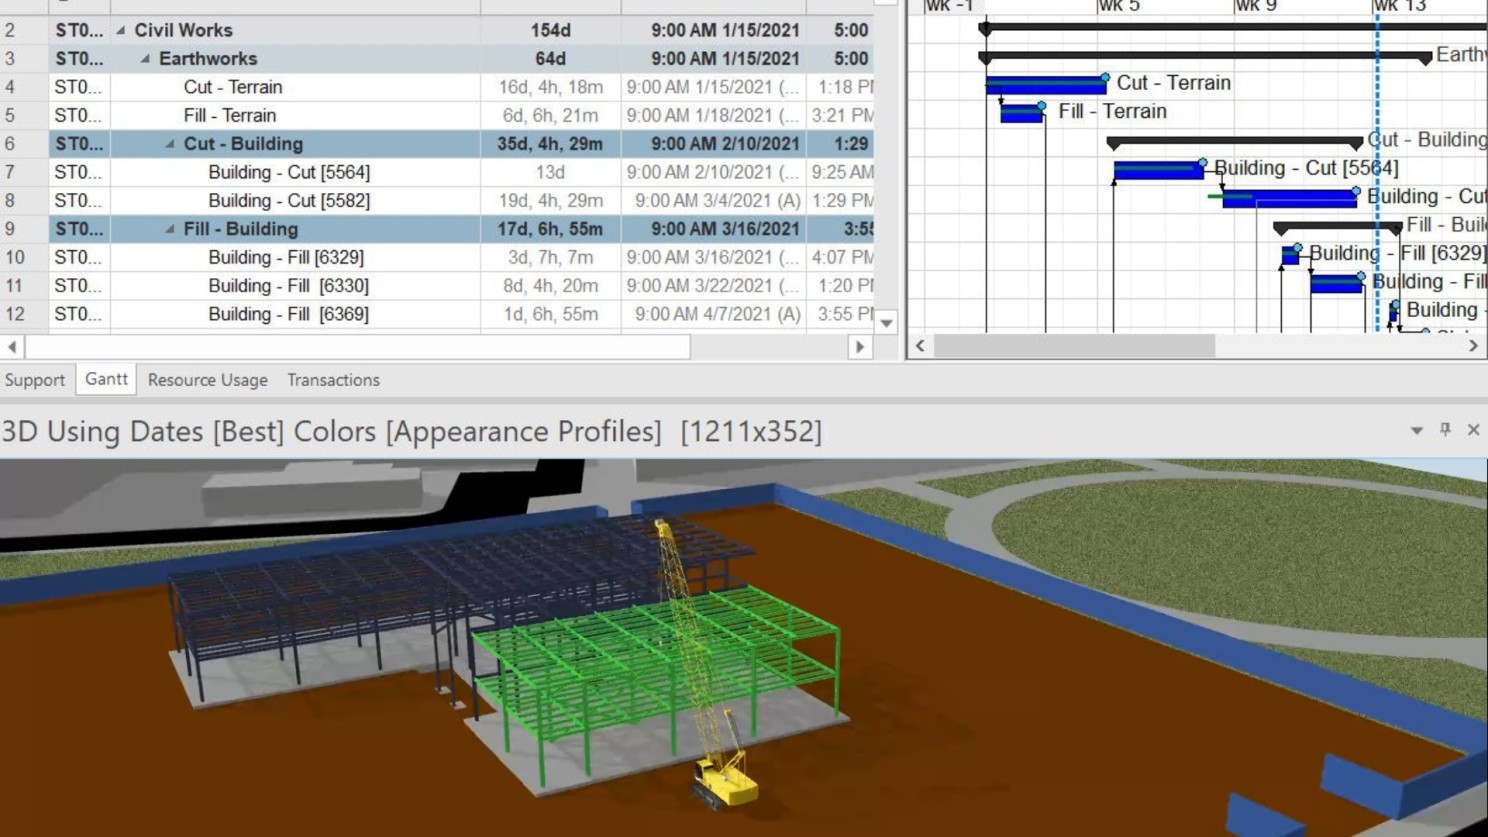
Task: Click the Fill - Terrain Gantt bar
Action: pos(1021,113)
